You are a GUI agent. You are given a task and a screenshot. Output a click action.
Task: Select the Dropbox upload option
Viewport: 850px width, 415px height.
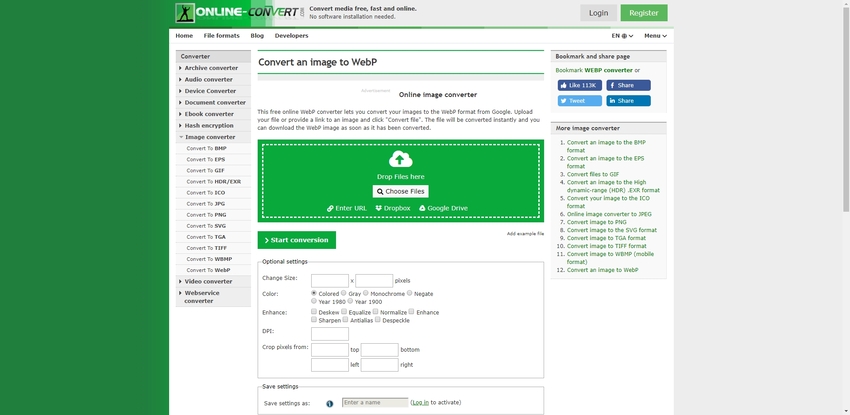(393, 208)
